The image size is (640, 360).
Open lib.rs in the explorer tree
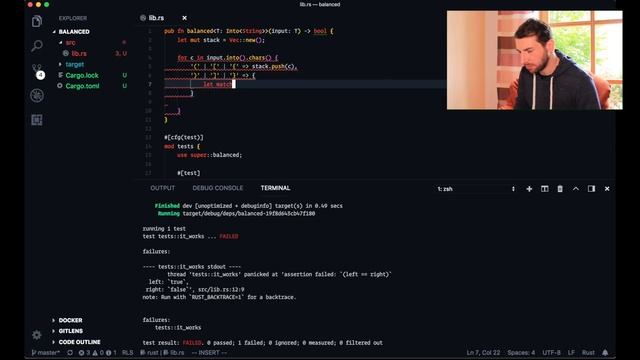pos(79,53)
